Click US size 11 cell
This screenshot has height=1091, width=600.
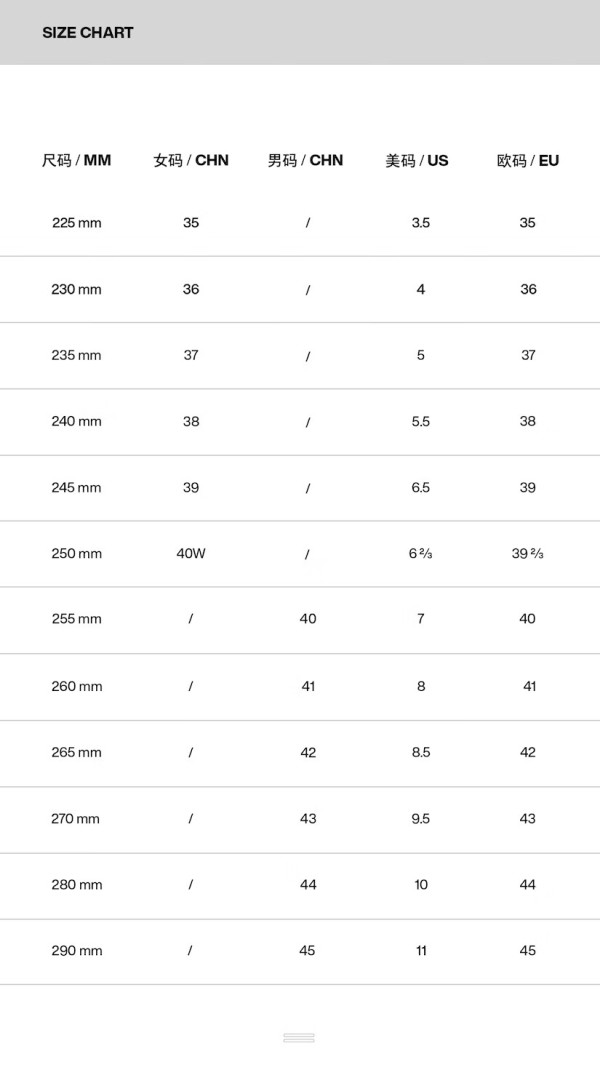click(x=421, y=950)
